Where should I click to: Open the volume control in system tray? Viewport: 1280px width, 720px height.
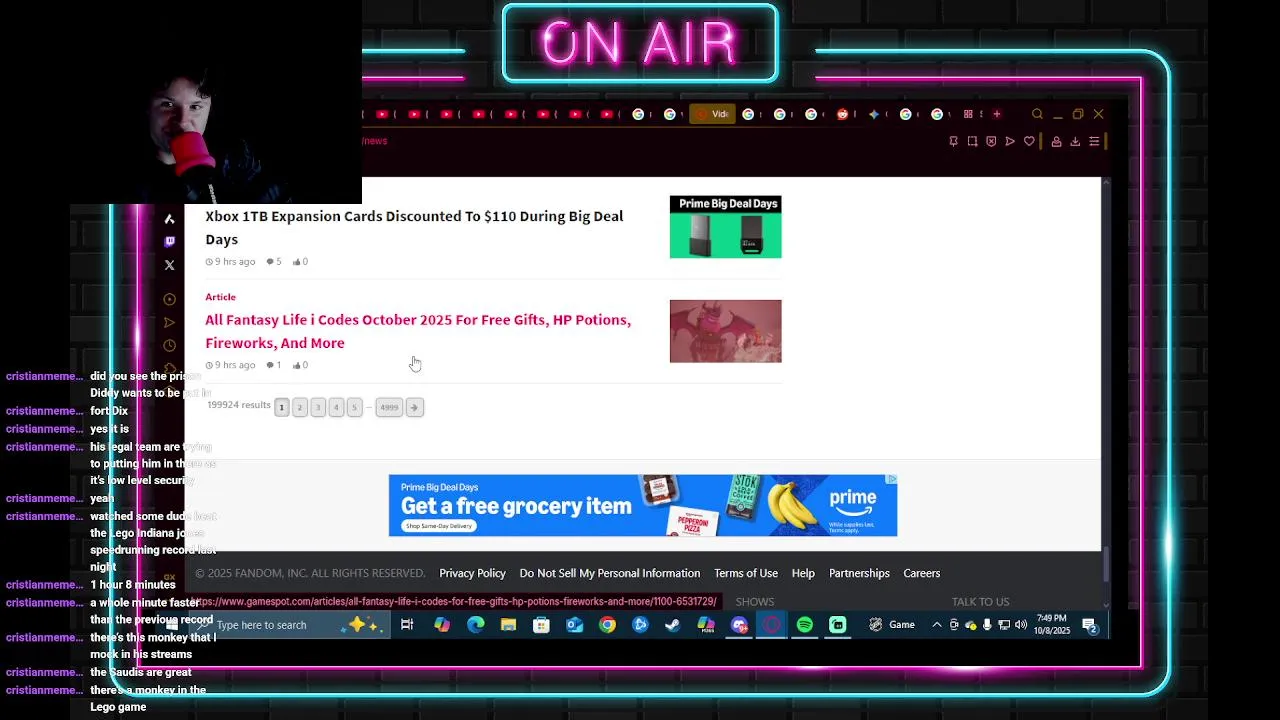coord(1020,625)
